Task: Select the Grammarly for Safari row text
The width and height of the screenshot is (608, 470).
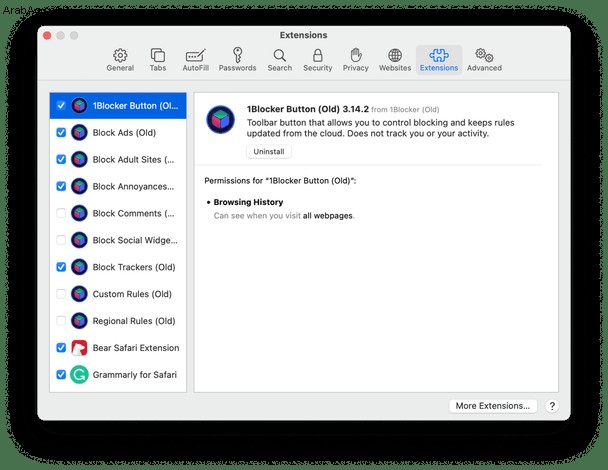Action: click(x=135, y=375)
